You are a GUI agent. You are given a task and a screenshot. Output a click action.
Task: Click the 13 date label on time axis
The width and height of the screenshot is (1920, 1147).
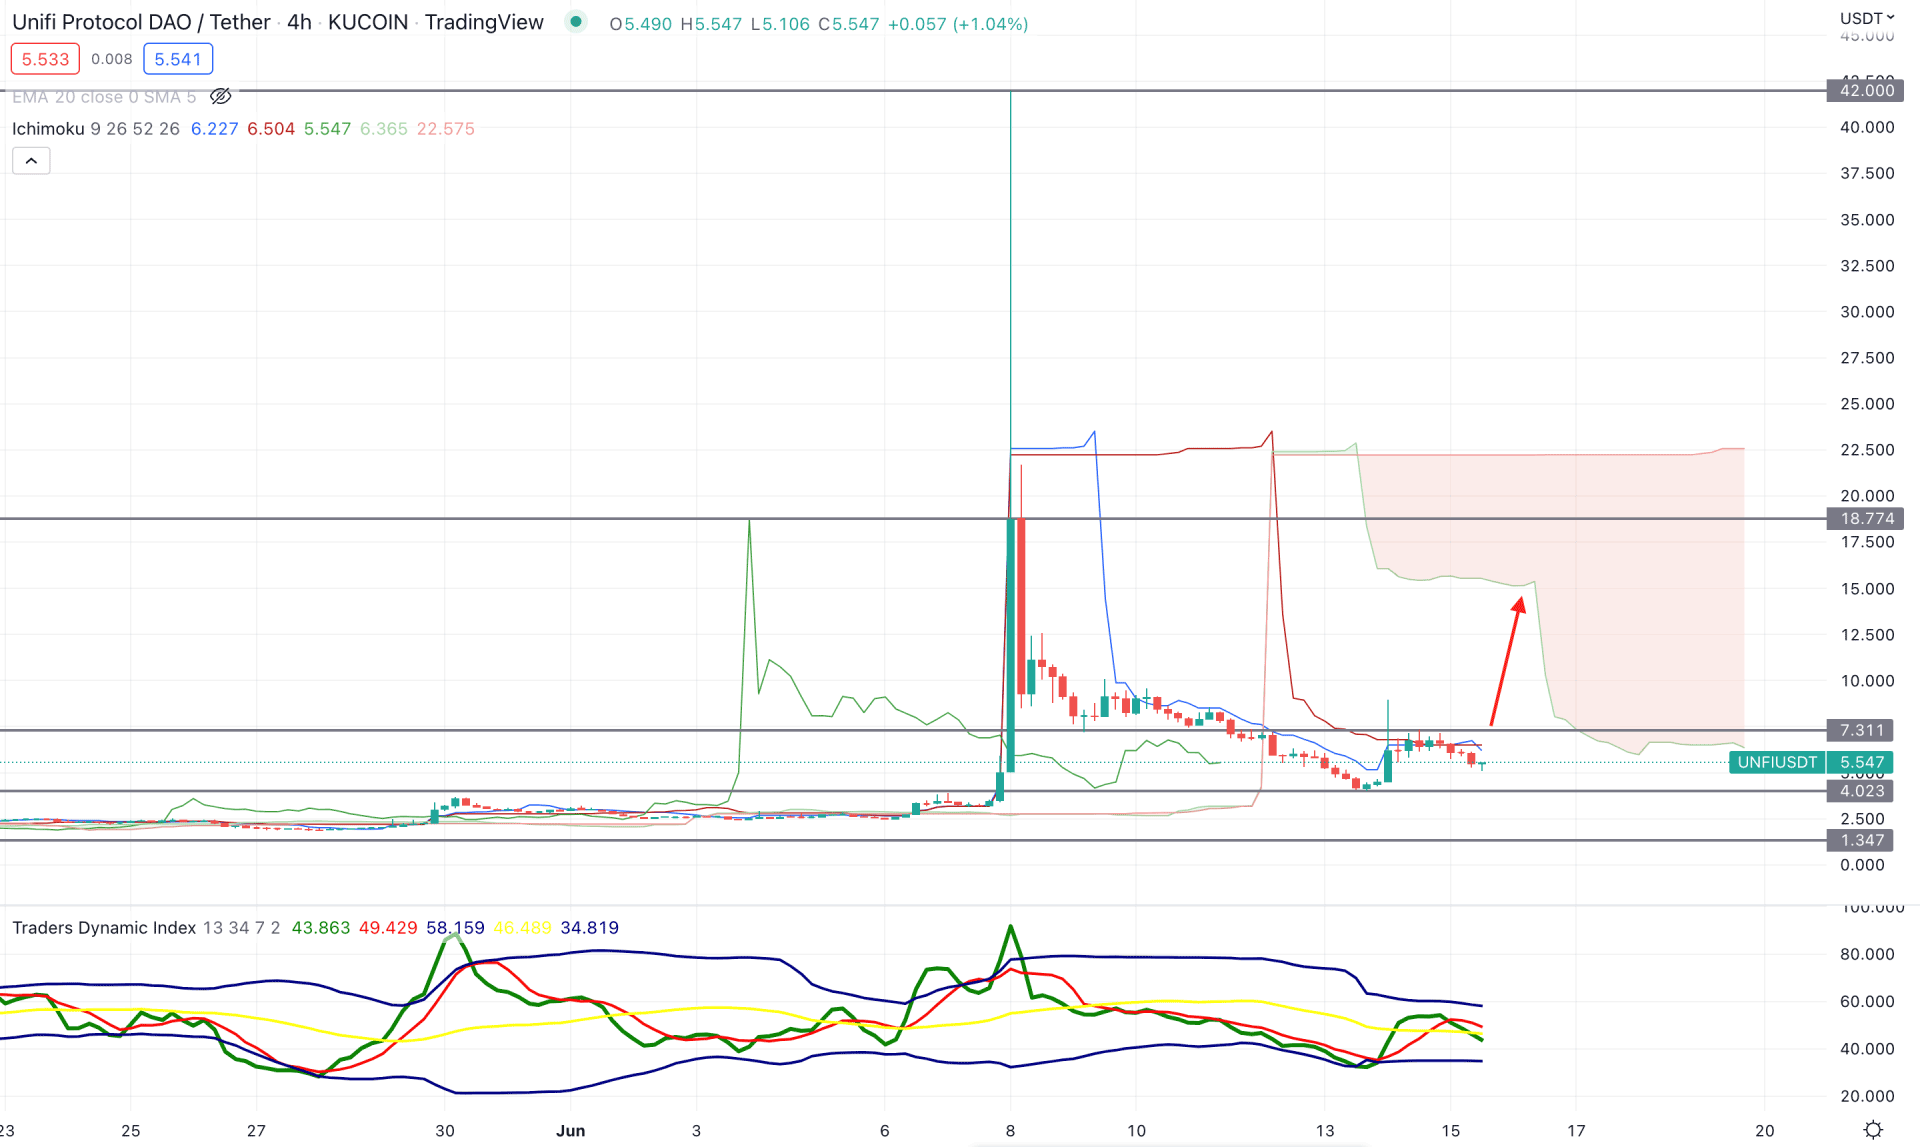coord(1325,1131)
